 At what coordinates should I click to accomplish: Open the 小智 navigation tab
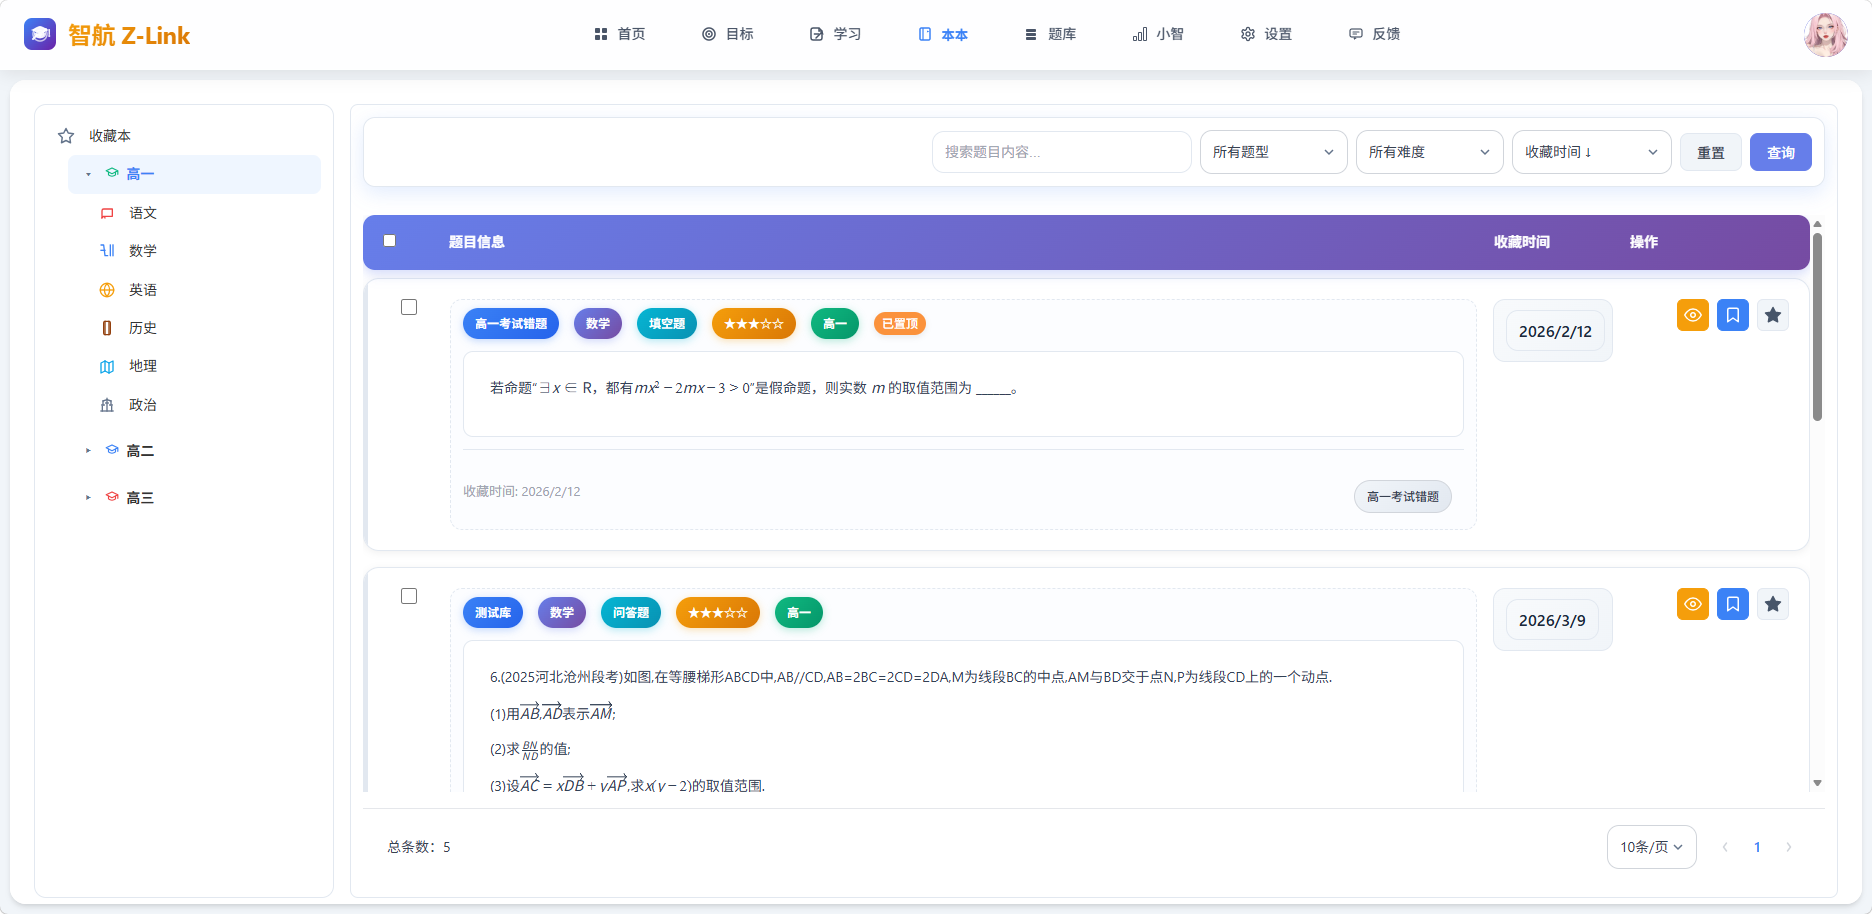point(1159,34)
